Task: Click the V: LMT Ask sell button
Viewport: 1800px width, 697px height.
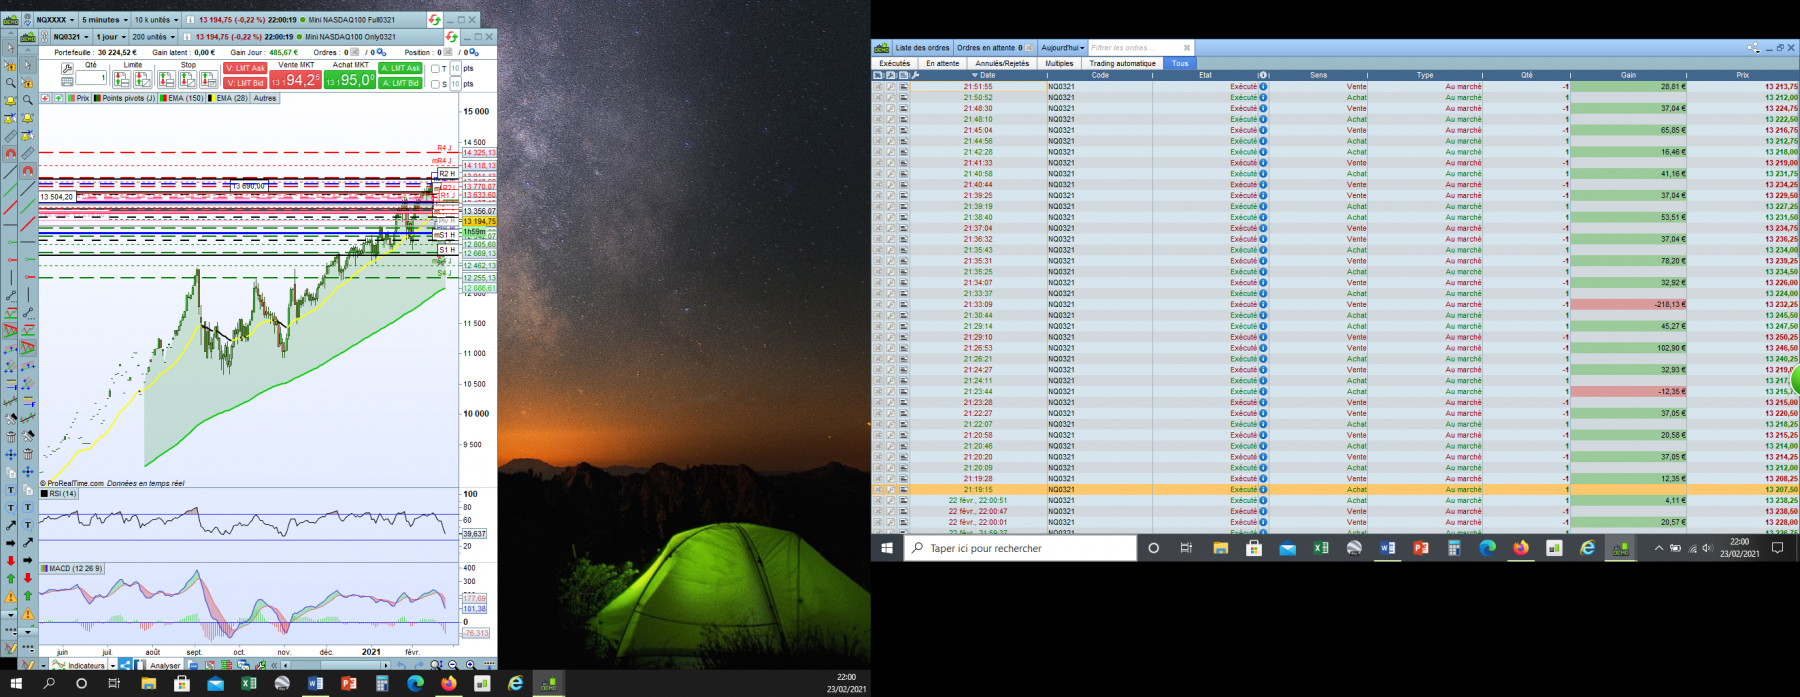Action: (245, 68)
